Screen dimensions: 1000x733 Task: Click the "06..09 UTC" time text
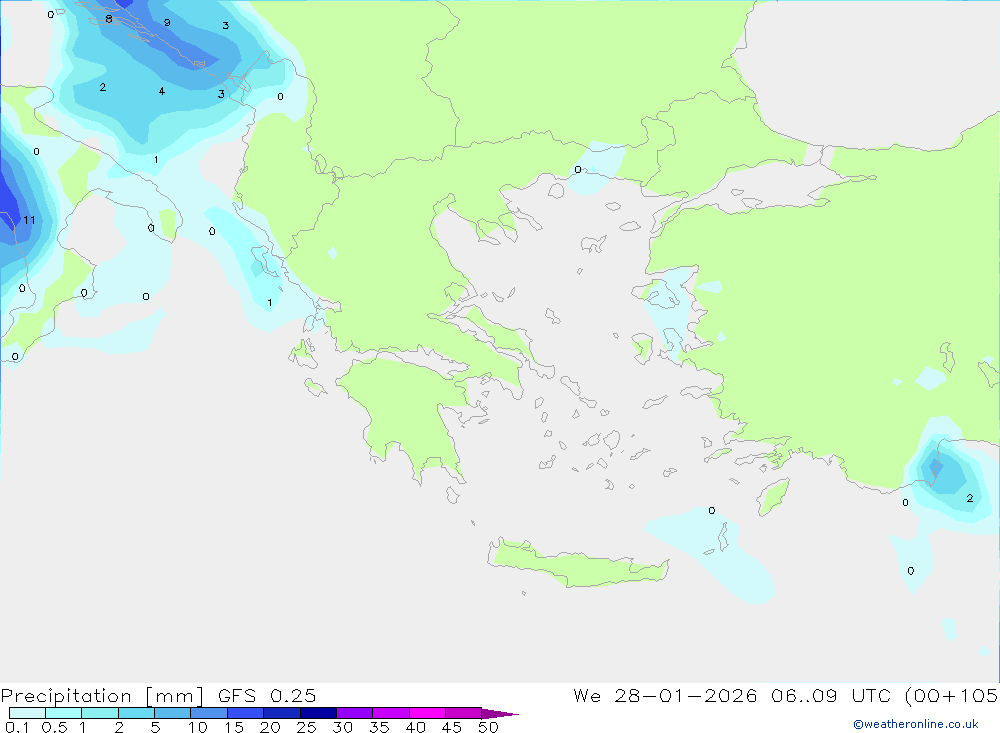pos(830,695)
